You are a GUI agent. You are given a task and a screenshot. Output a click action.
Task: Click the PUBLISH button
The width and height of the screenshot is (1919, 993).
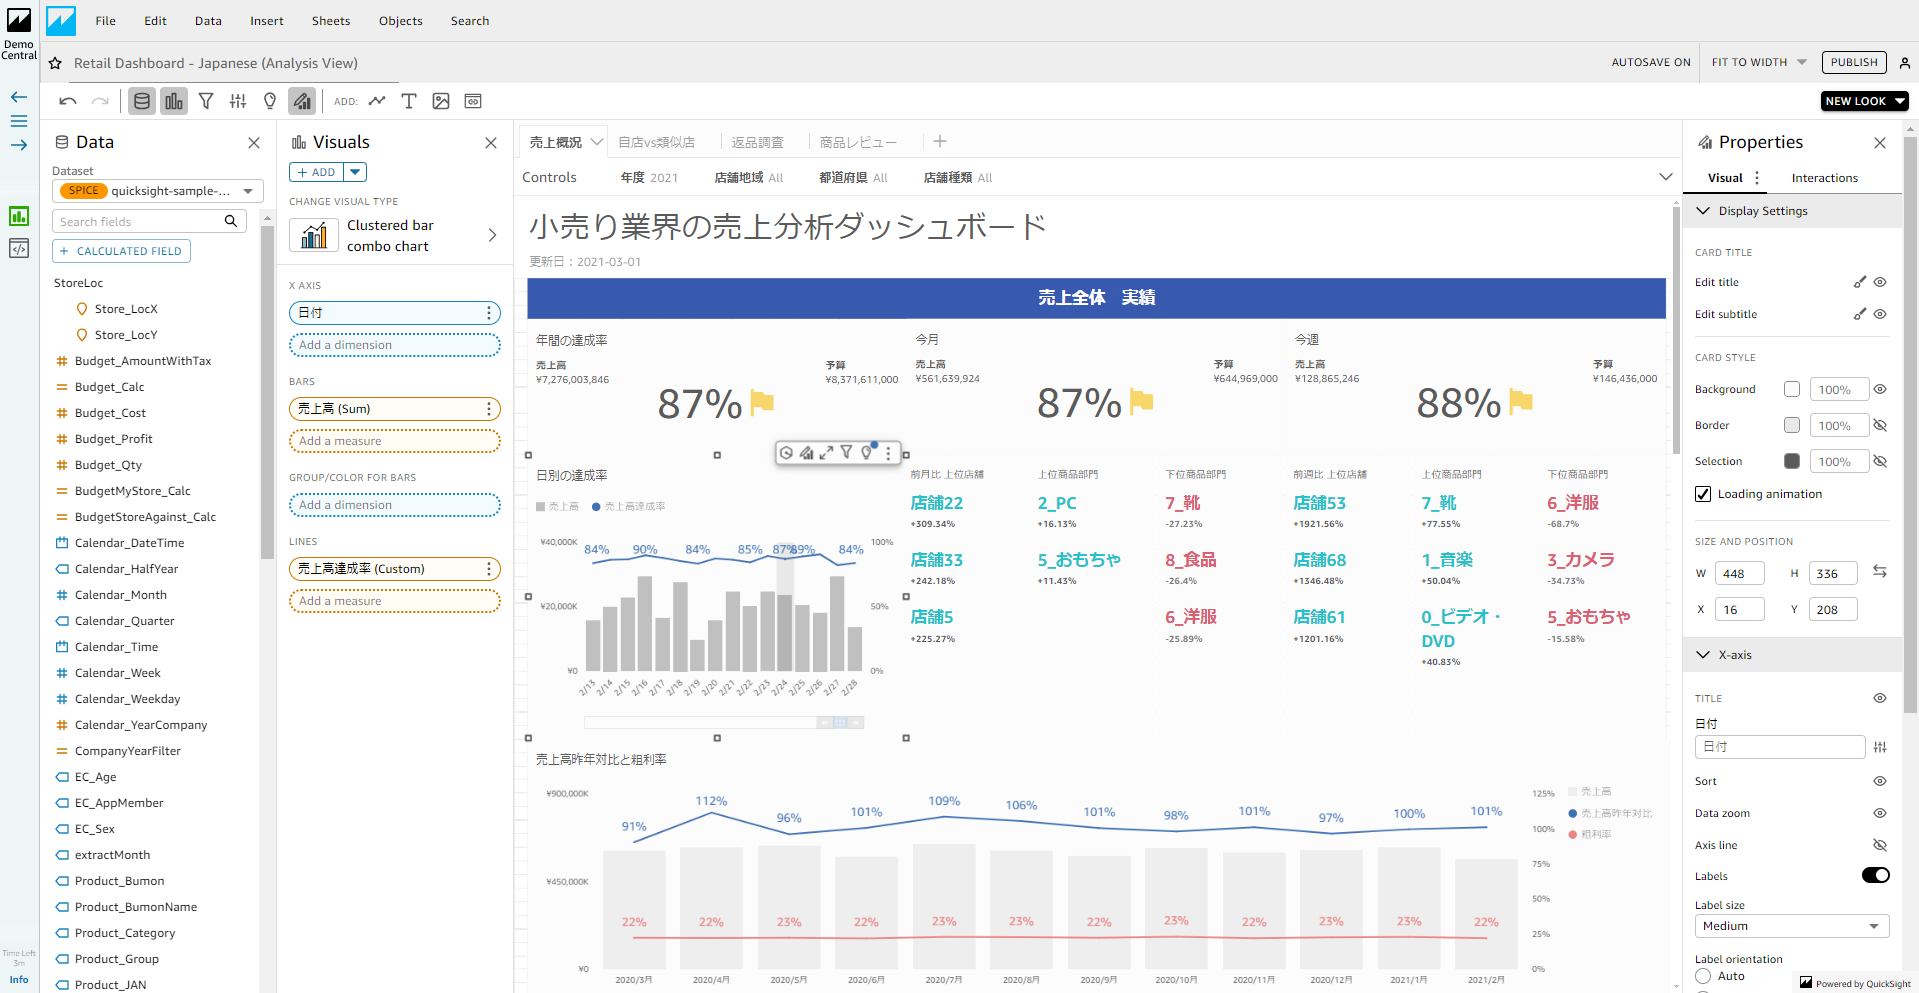click(1854, 62)
